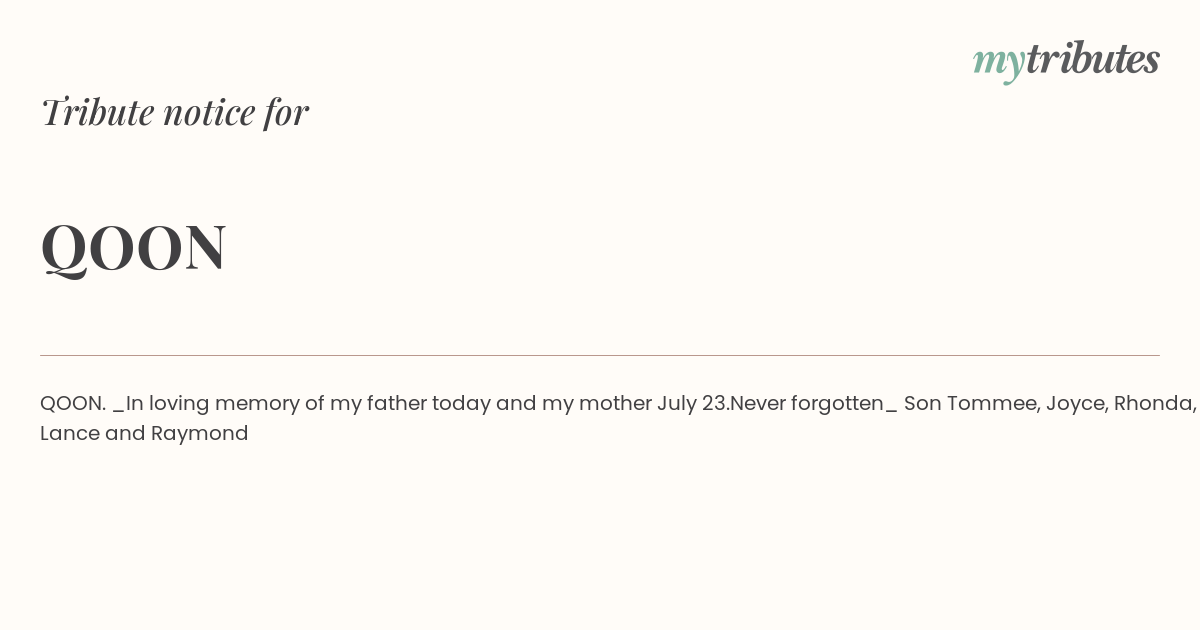Select the "Tribute notice for" heading
1200x630 pixels.
(174, 112)
